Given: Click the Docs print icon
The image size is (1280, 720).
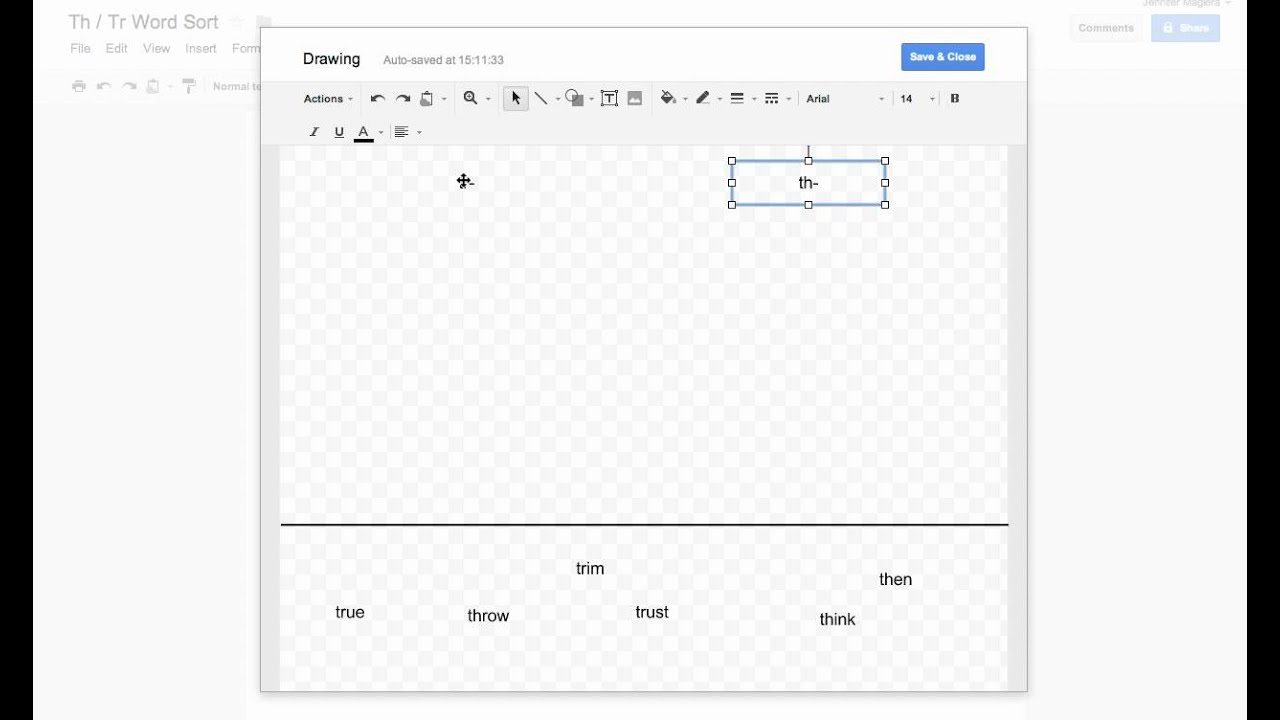Looking at the screenshot, I should [x=79, y=87].
